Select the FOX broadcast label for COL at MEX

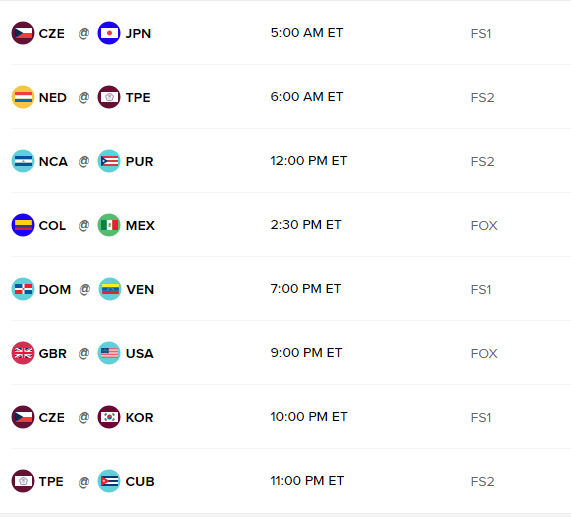click(484, 225)
